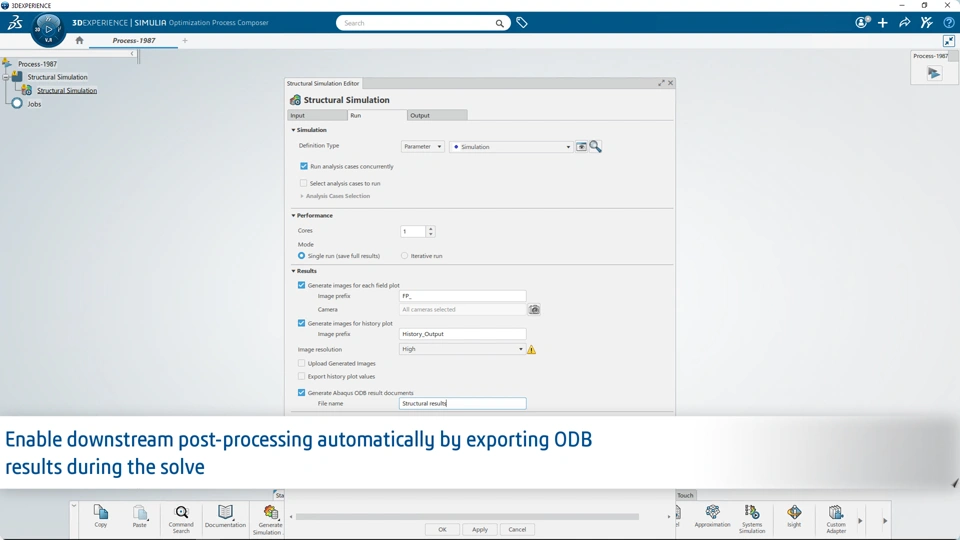Click the magnifier icon beside Simulation dropdown

coord(595,146)
